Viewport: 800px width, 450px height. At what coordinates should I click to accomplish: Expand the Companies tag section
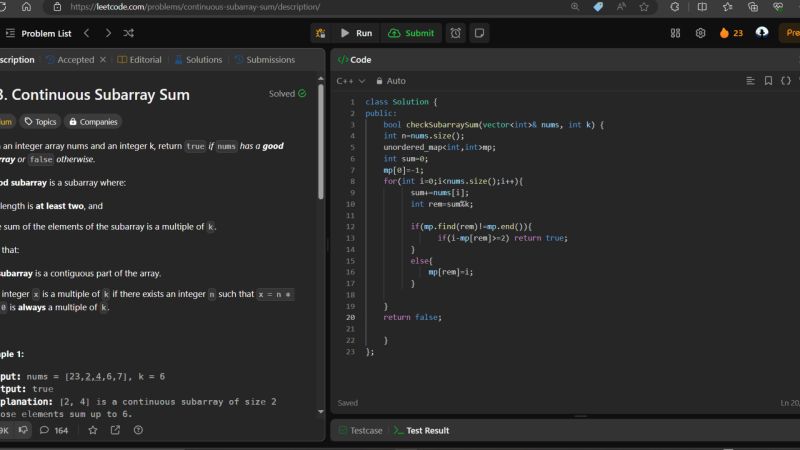coord(93,122)
